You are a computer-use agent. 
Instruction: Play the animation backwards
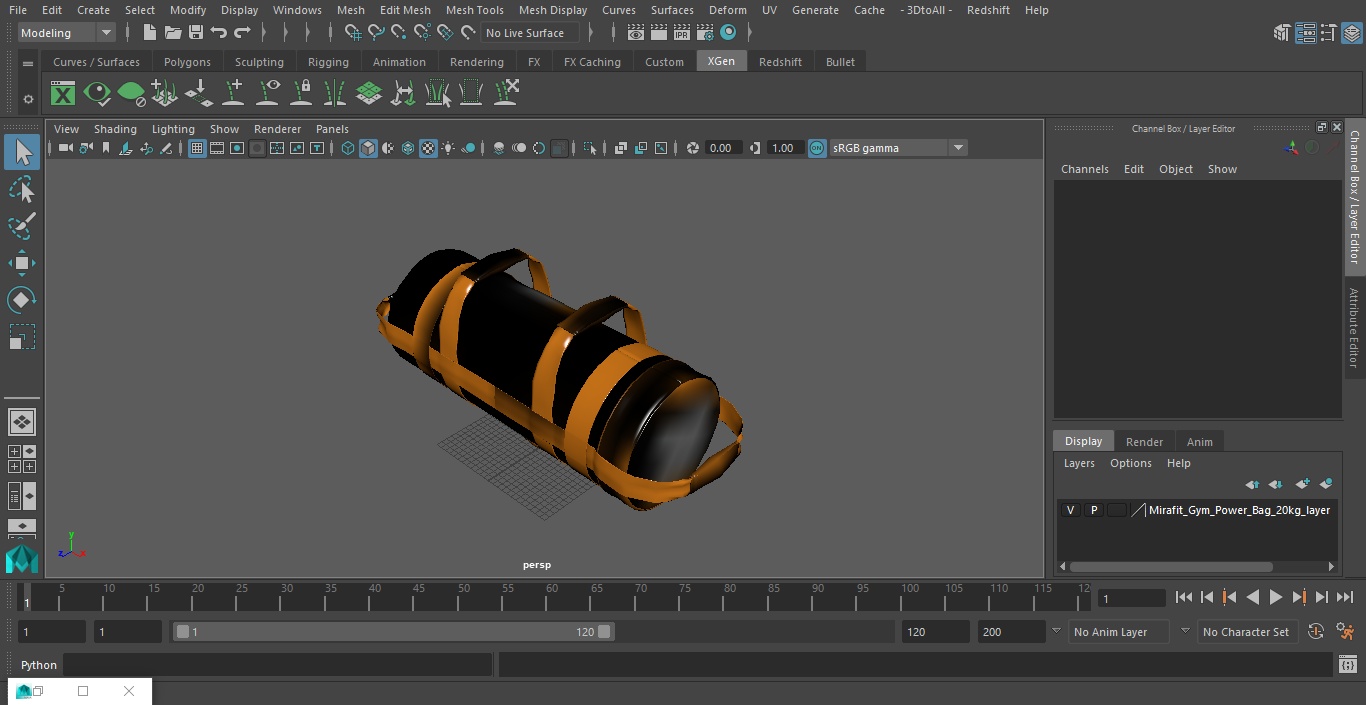coord(1252,597)
